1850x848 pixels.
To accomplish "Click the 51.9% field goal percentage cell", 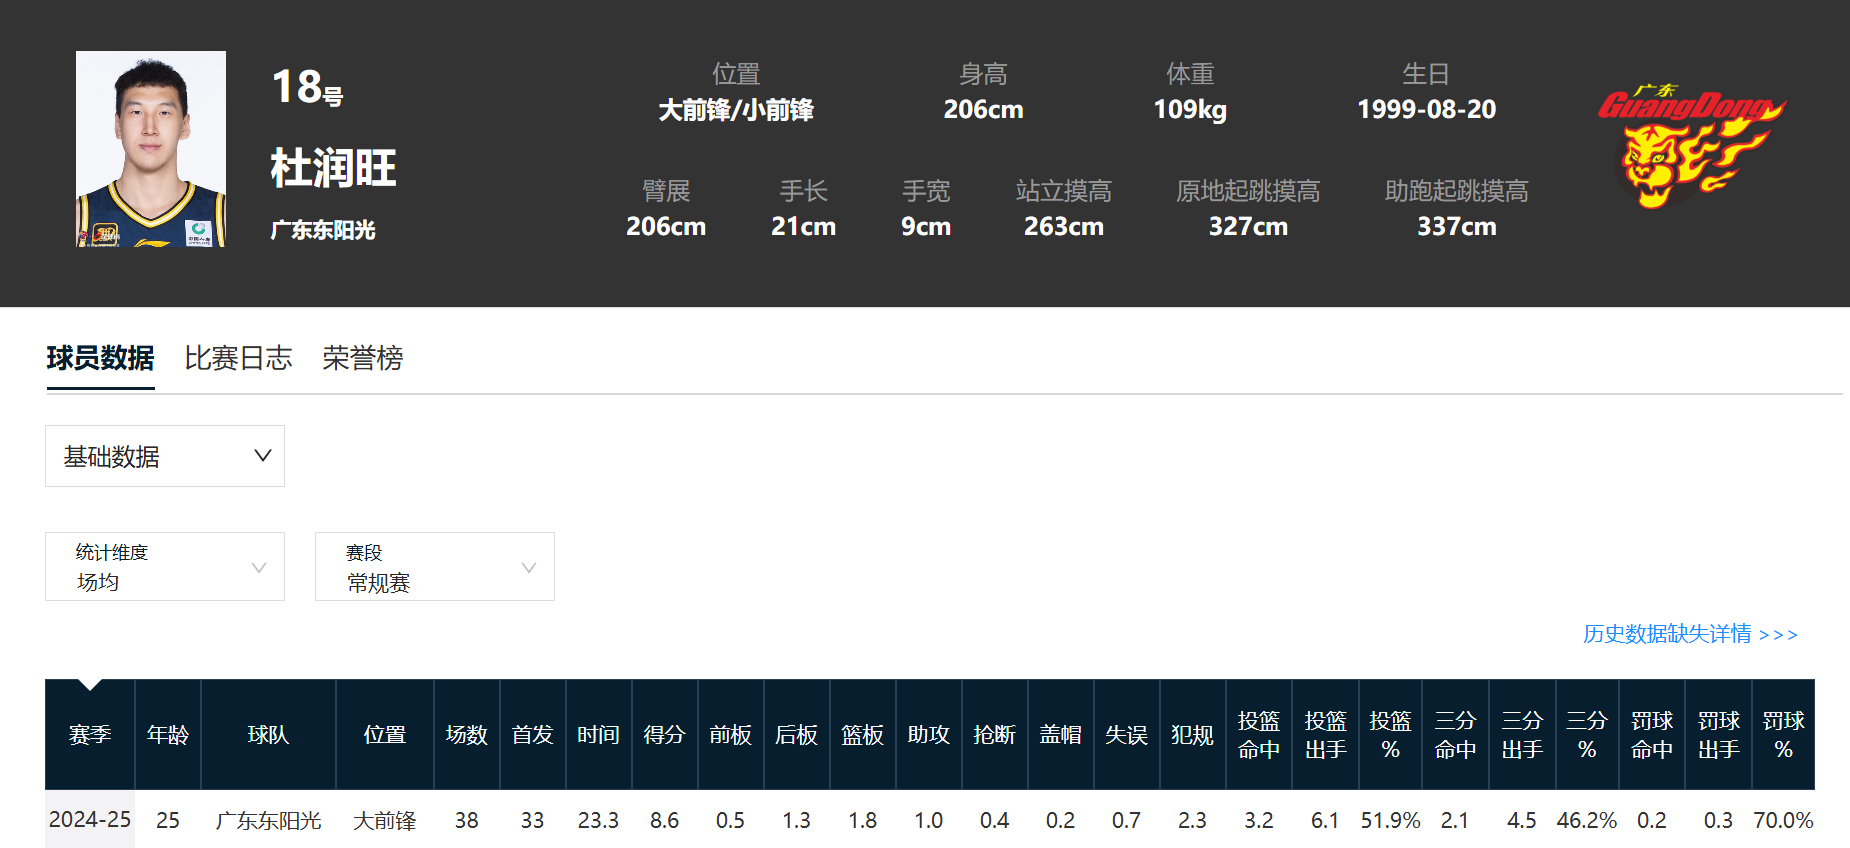I will (1390, 821).
